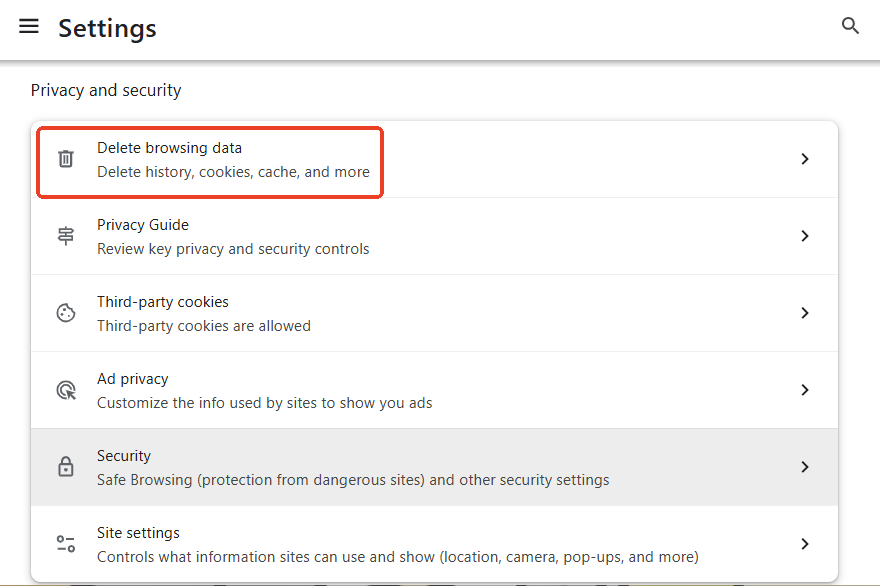Open the search icon in the header

click(x=850, y=26)
